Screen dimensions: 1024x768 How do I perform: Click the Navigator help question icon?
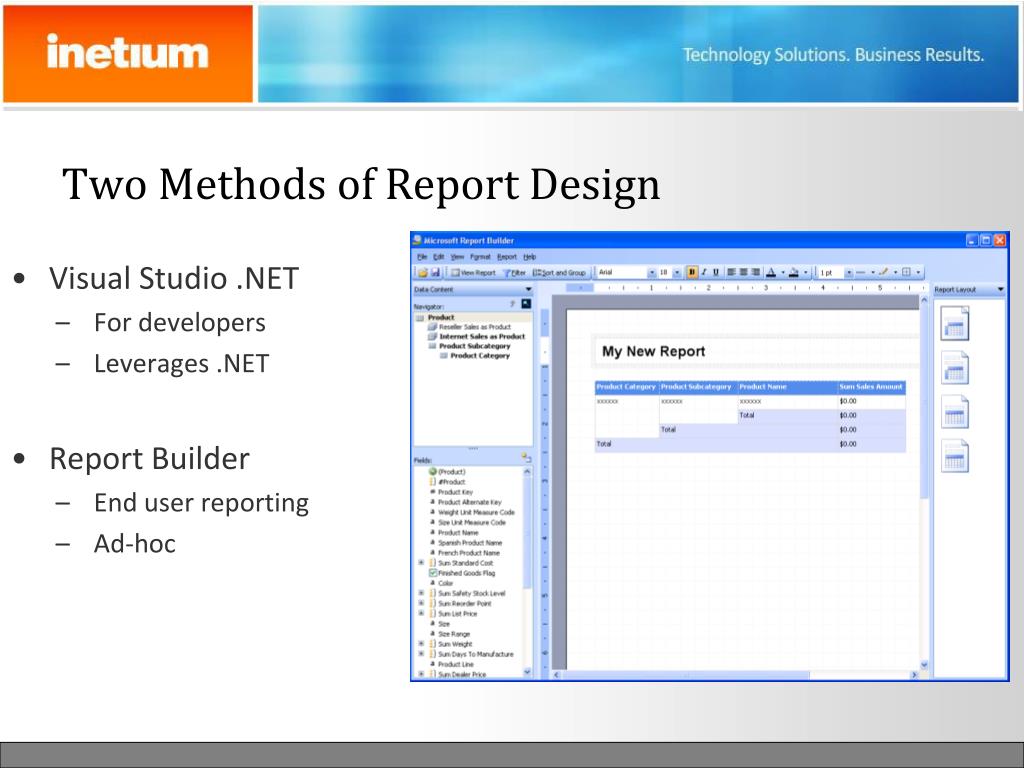point(513,304)
